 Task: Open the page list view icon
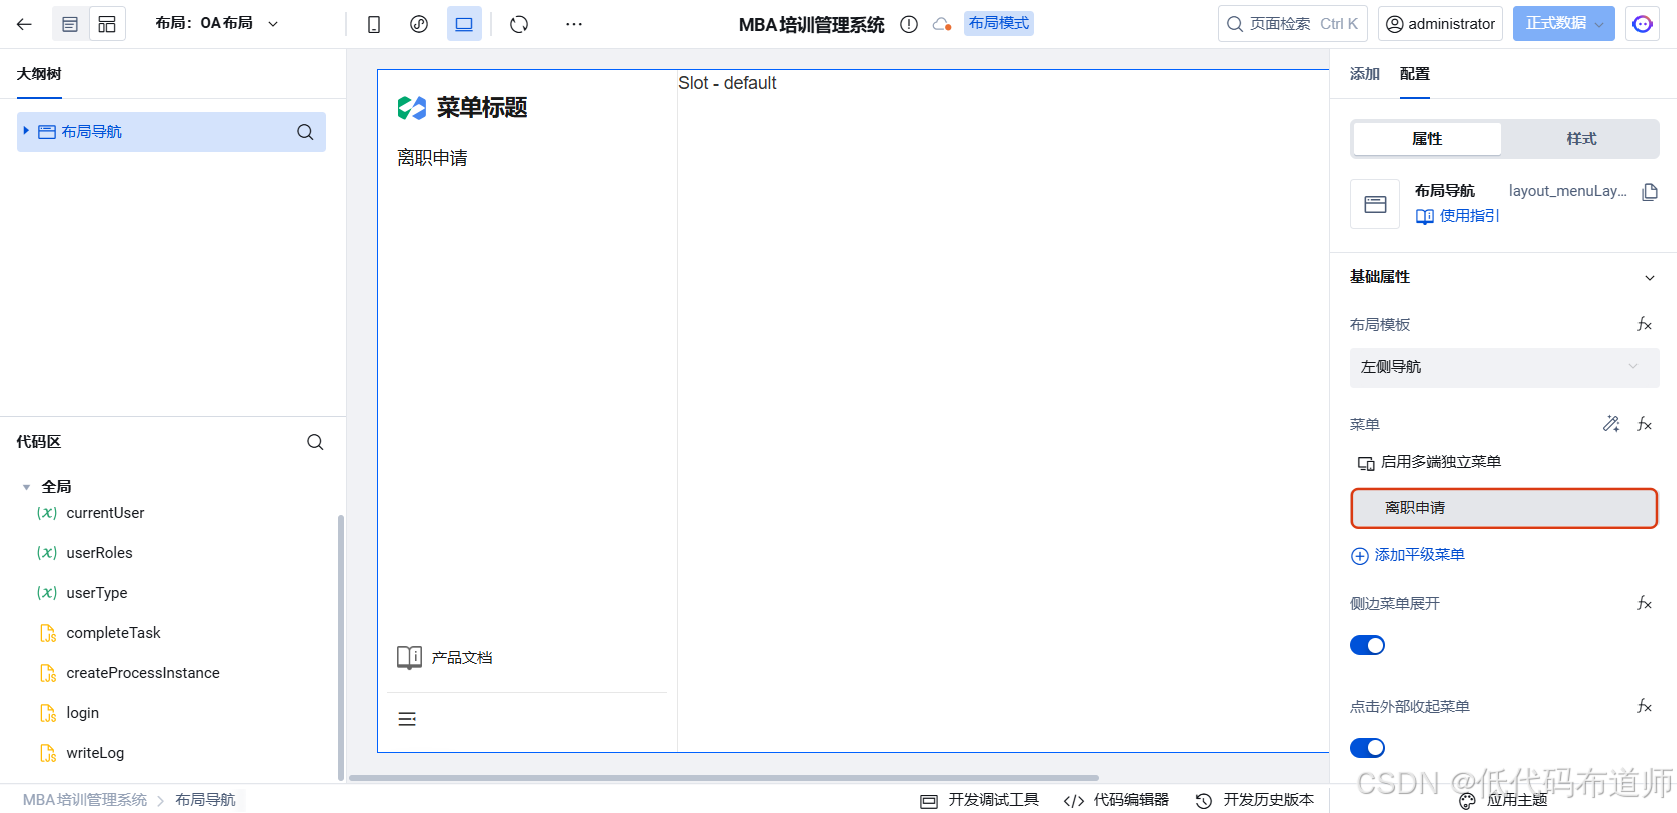point(70,24)
